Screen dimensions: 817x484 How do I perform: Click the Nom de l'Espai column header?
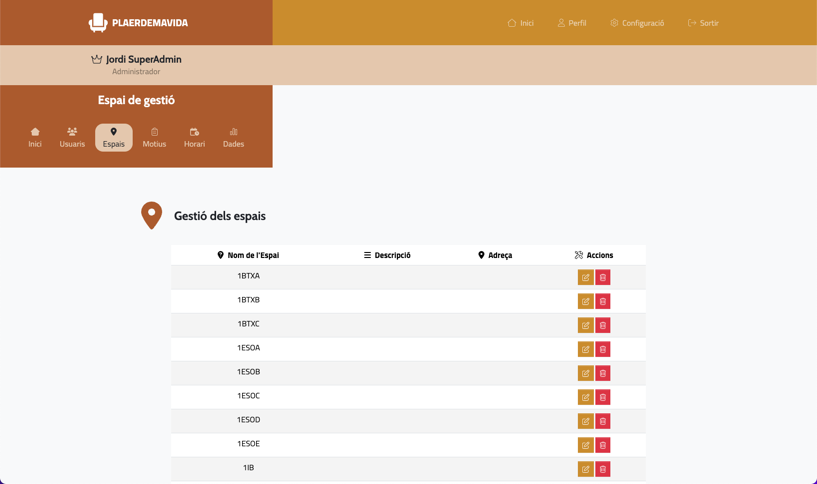tap(248, 255)
